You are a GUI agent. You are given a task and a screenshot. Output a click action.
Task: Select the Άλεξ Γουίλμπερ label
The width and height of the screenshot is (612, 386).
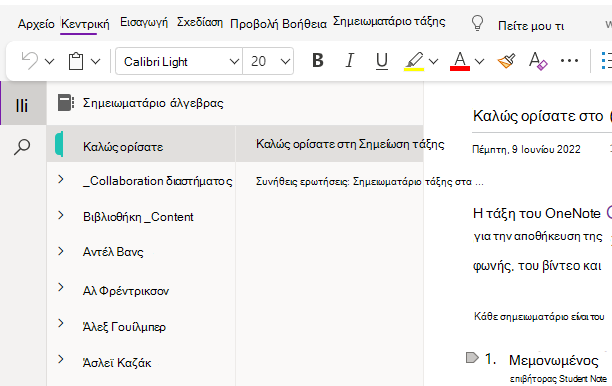point(124,327)
